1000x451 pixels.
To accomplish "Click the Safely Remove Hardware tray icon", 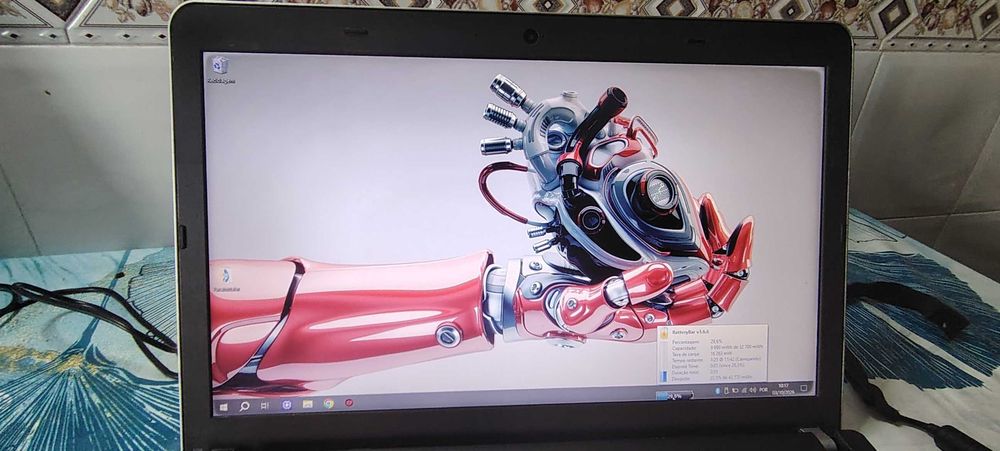I will point(726,390).
